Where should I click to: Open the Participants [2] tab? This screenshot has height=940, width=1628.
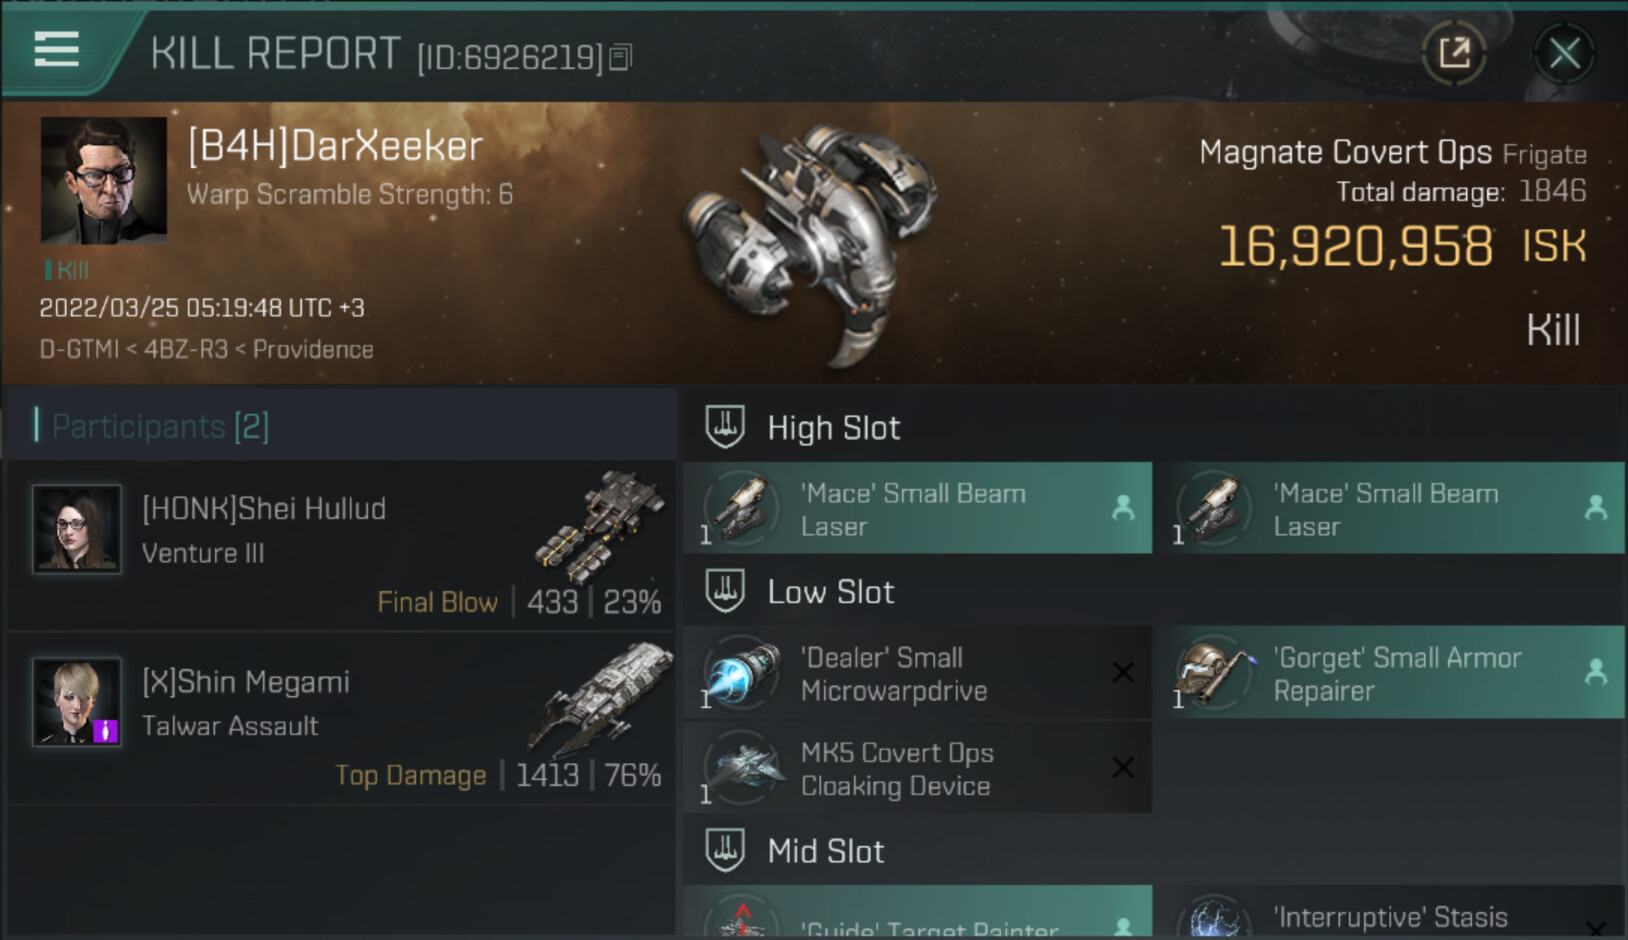tap(160, 427)
